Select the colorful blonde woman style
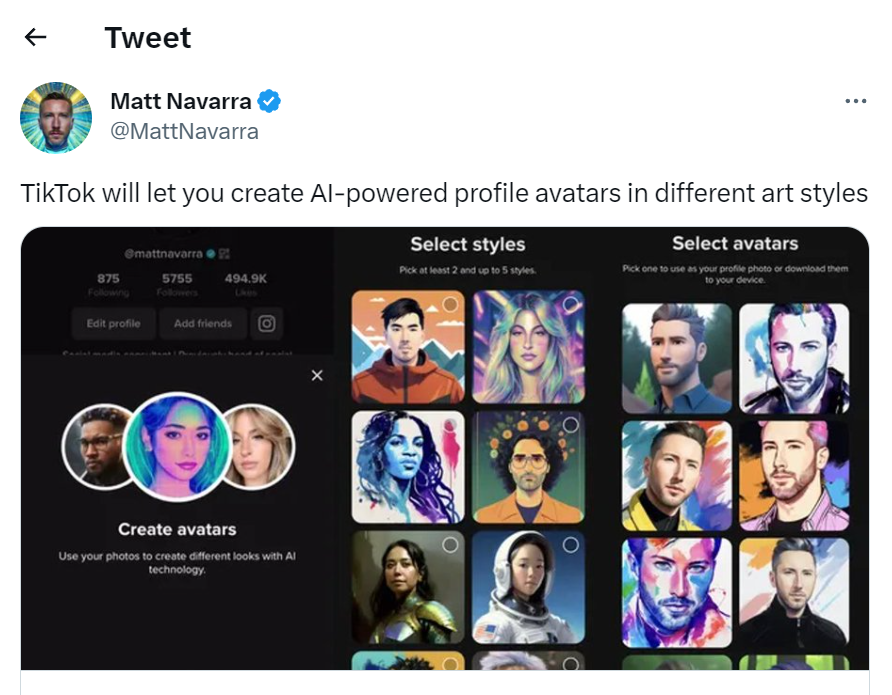Image resolution: width=892 pixels, height=695 pixels. pyautogui.click(x=527, y=347)
